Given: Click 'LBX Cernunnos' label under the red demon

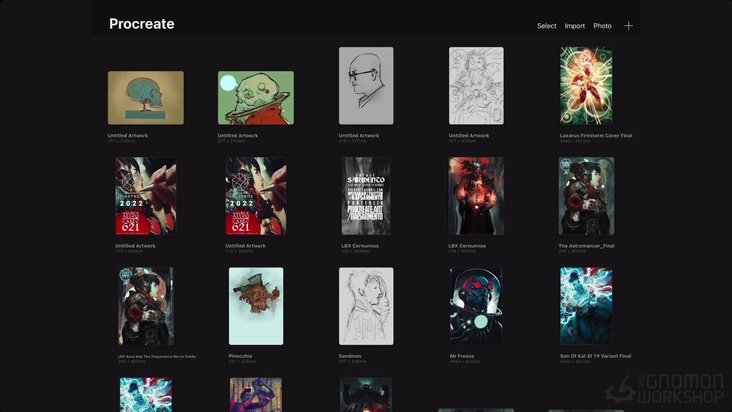Looking at the screenshot, I should pyautogui.click(x=467, y=246).
